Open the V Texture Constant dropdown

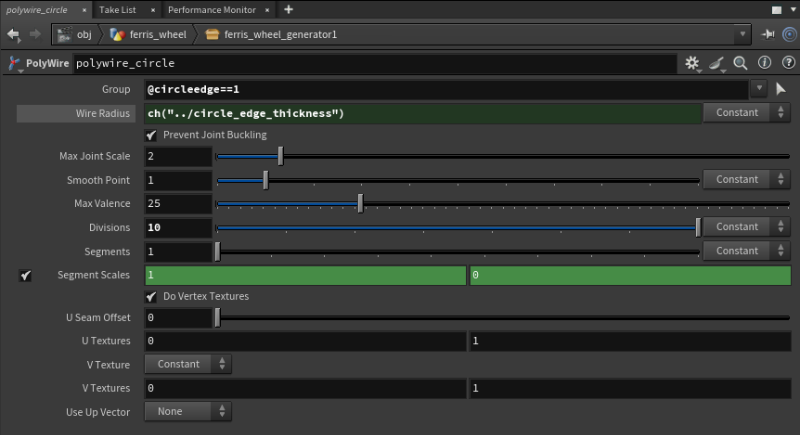(188, 364)
